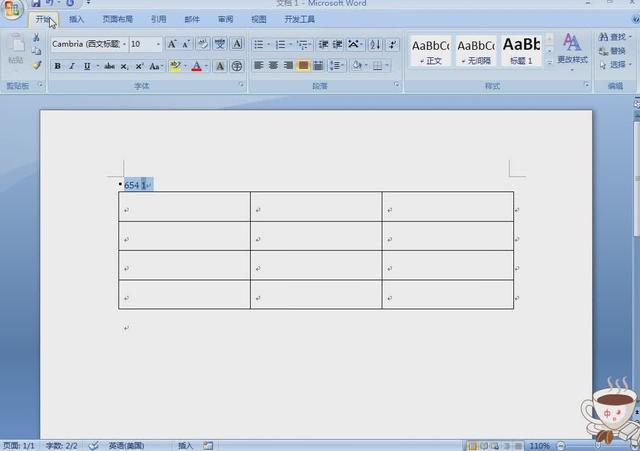Click the 更改样式 button

[x=572, y=49]
